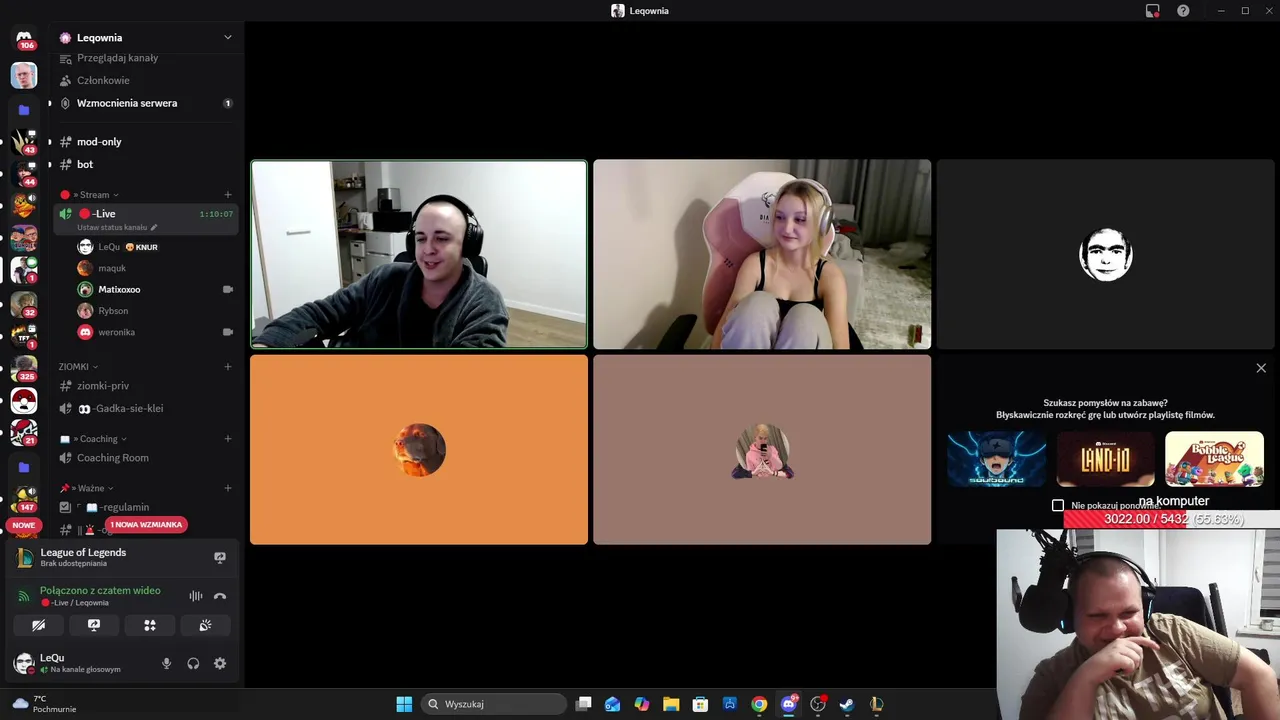Open the weather widget 7°C

pyautogui.click(x=44, y=704)
